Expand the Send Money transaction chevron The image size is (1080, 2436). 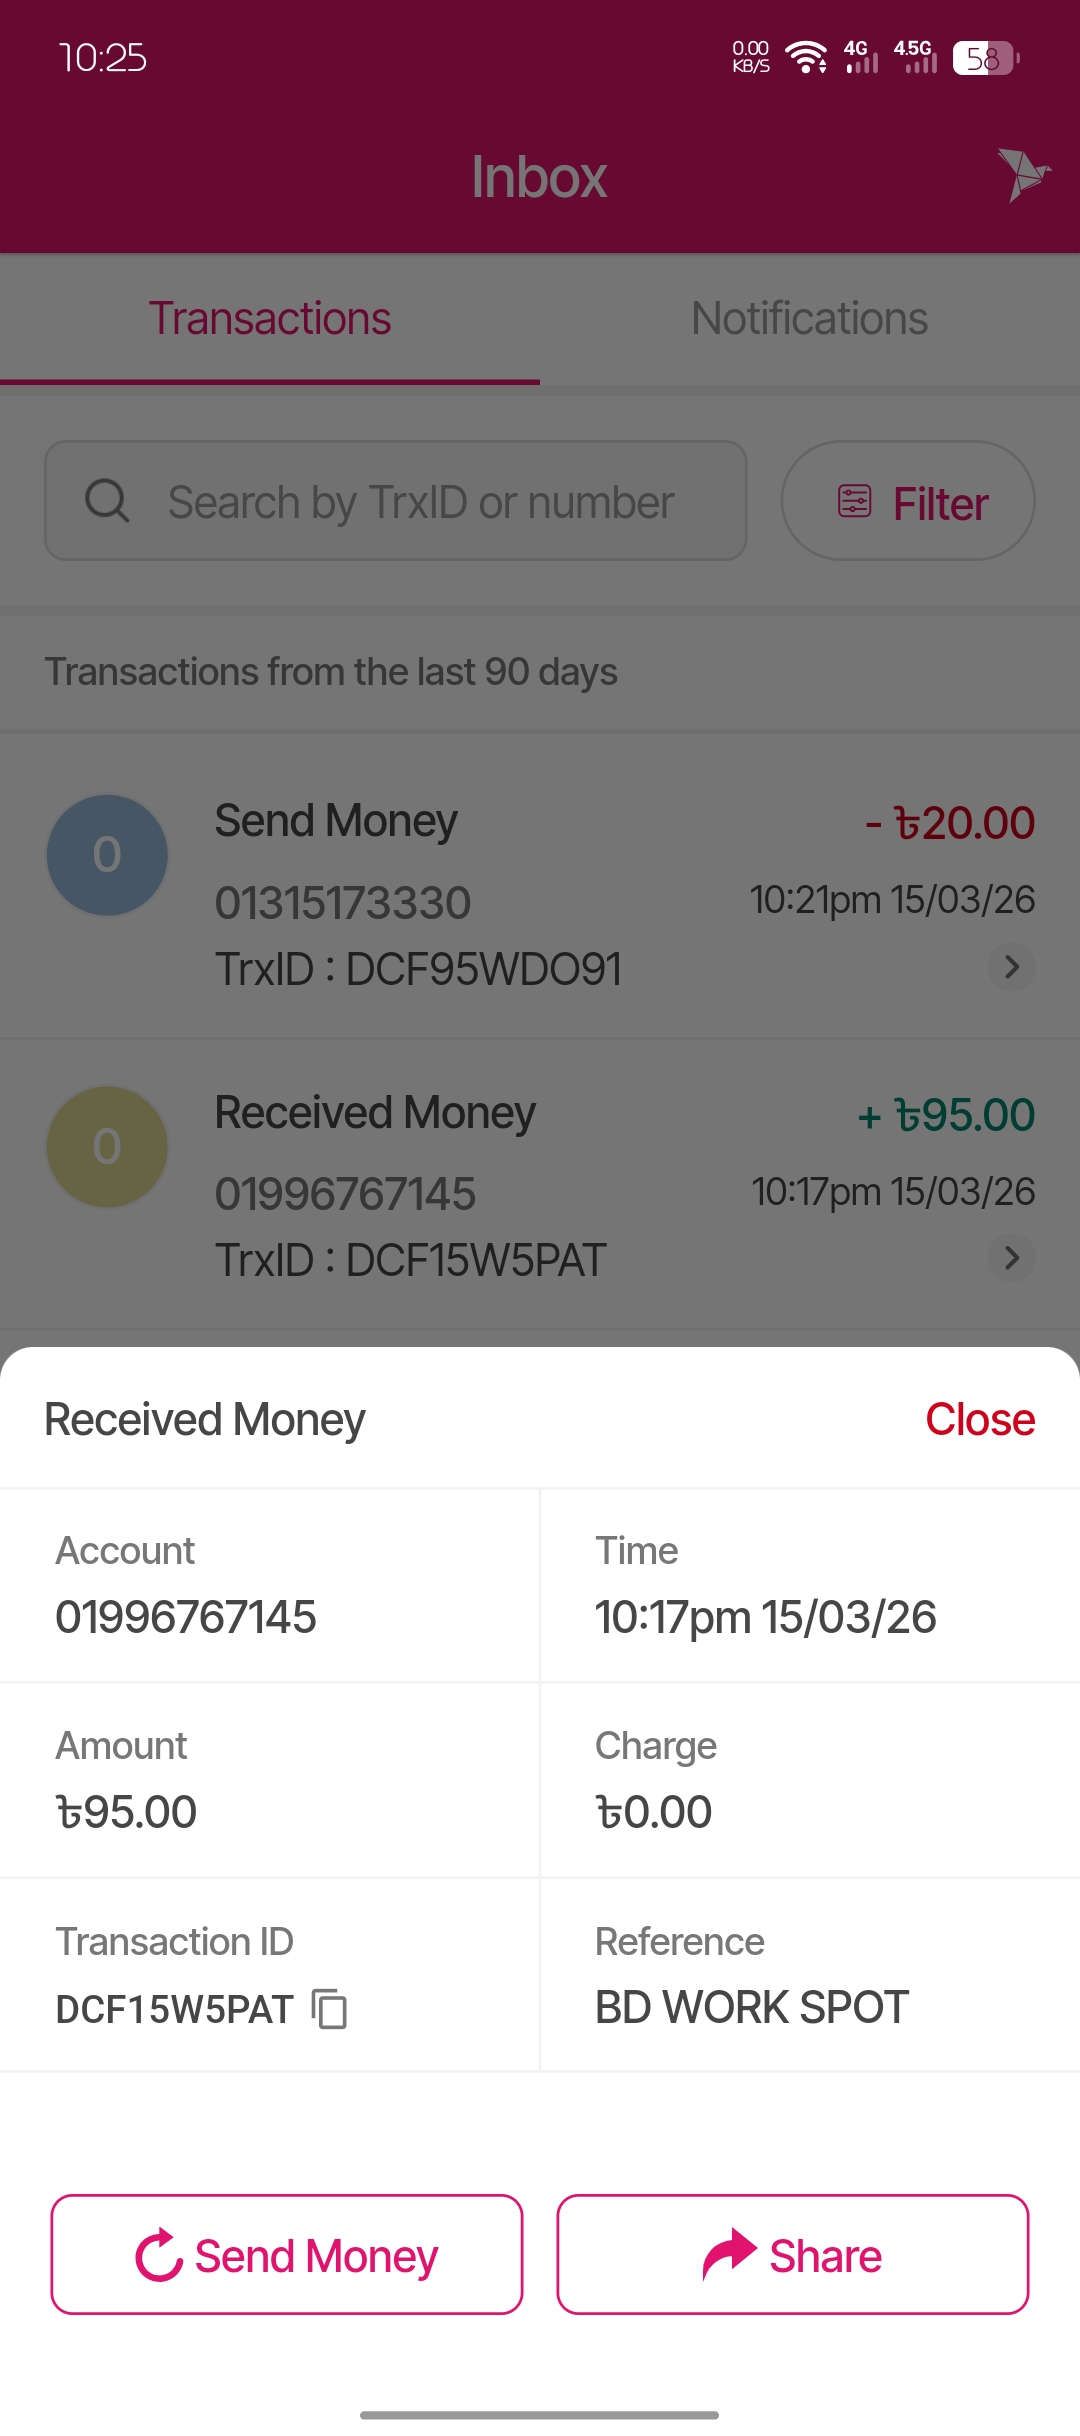pos(1011,966)
